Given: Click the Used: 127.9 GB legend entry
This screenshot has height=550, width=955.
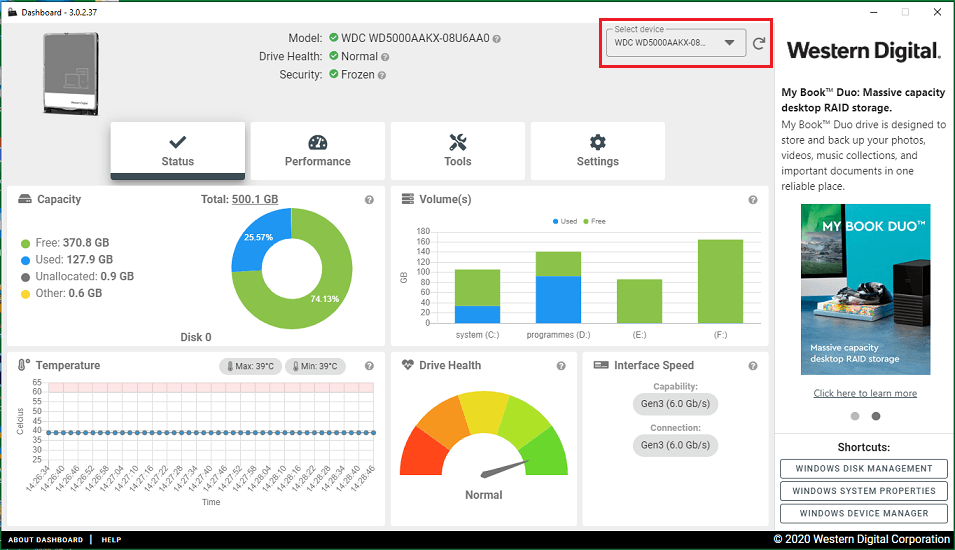Looking at the screenshot, I should 67,259.
